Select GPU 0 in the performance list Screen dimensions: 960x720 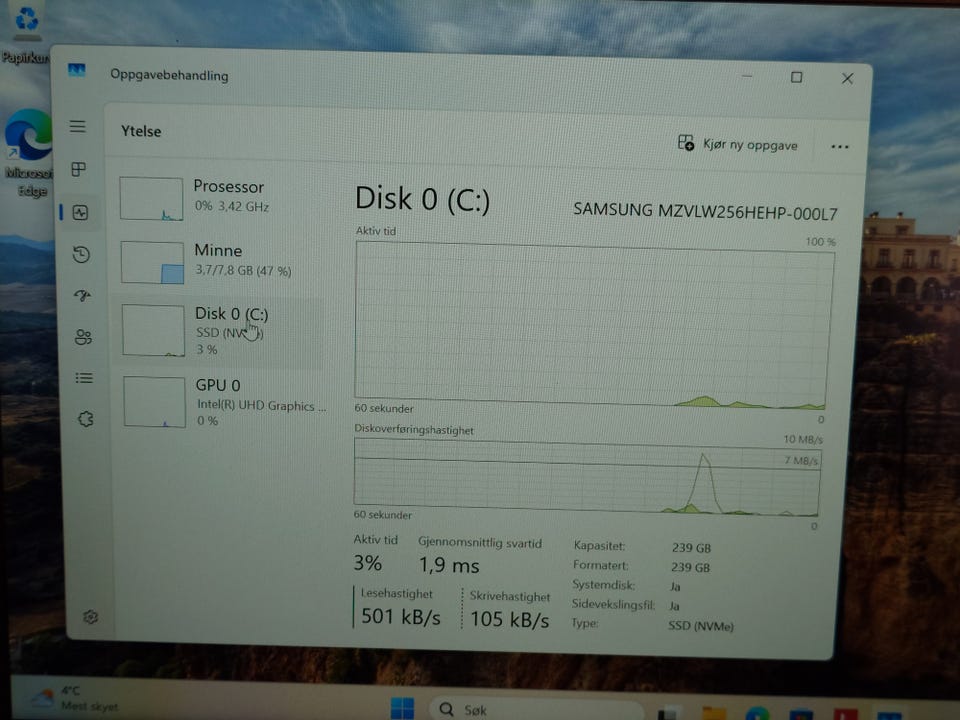223,402
